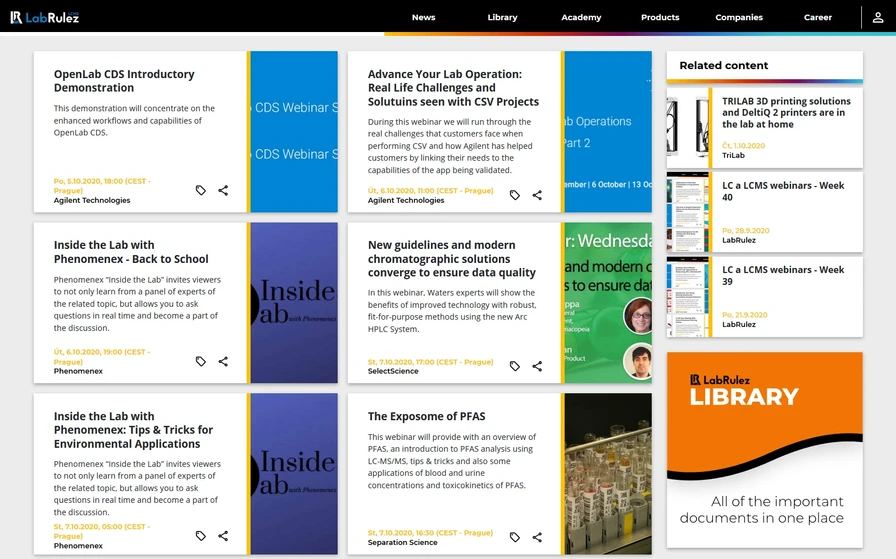Click tag icon on Tips & Tricks Environmental card
The height and width of the screenshot is (559, 896).
[201, 536]
